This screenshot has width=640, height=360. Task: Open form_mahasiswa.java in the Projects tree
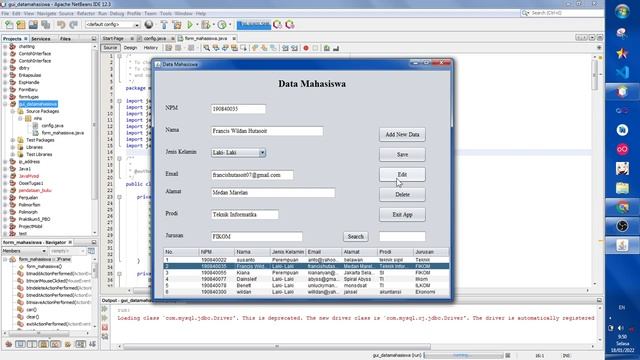[x=62, y=133]
